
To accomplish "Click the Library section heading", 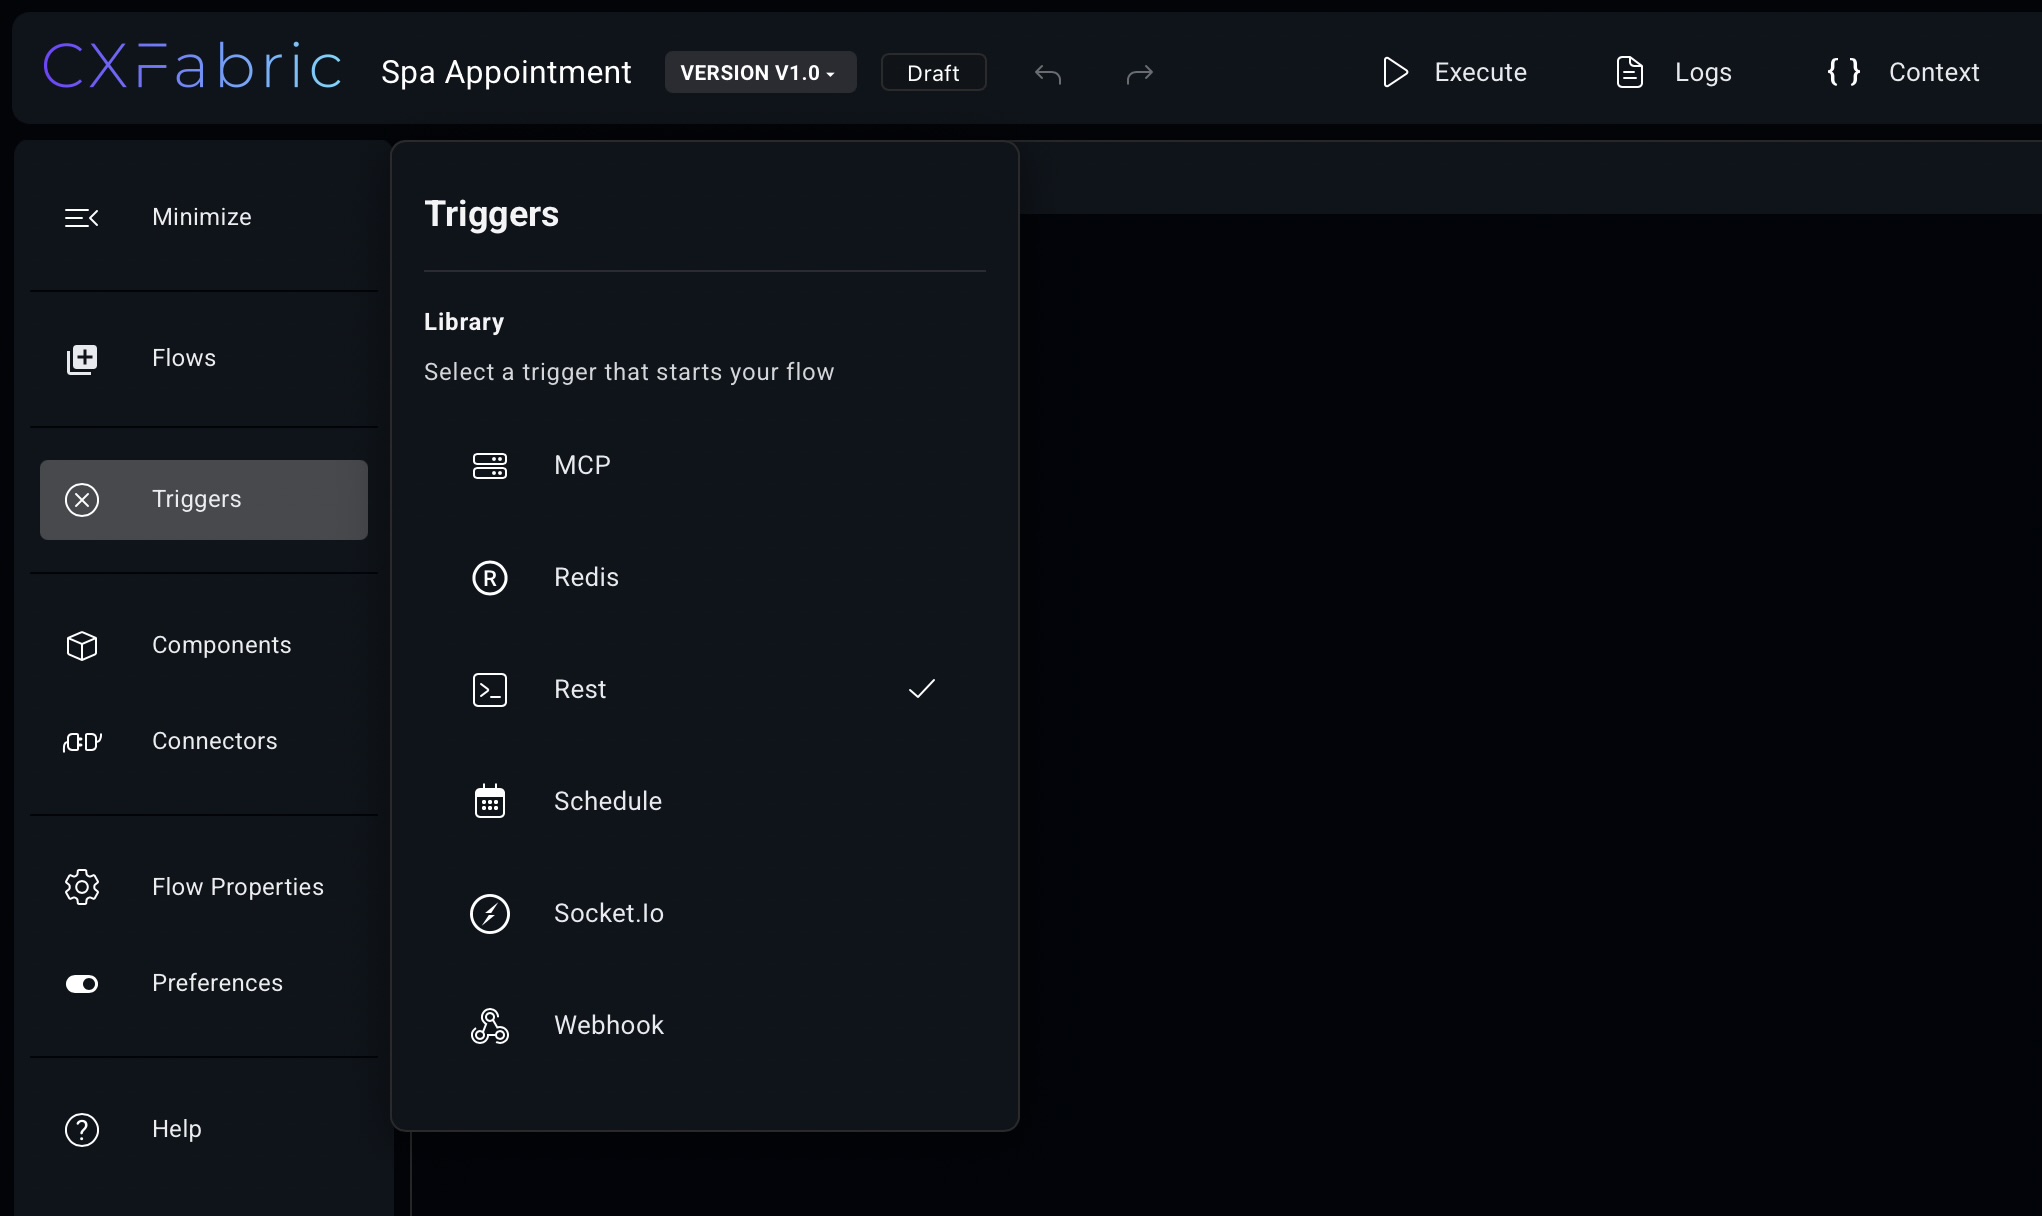I will (464, 322).
